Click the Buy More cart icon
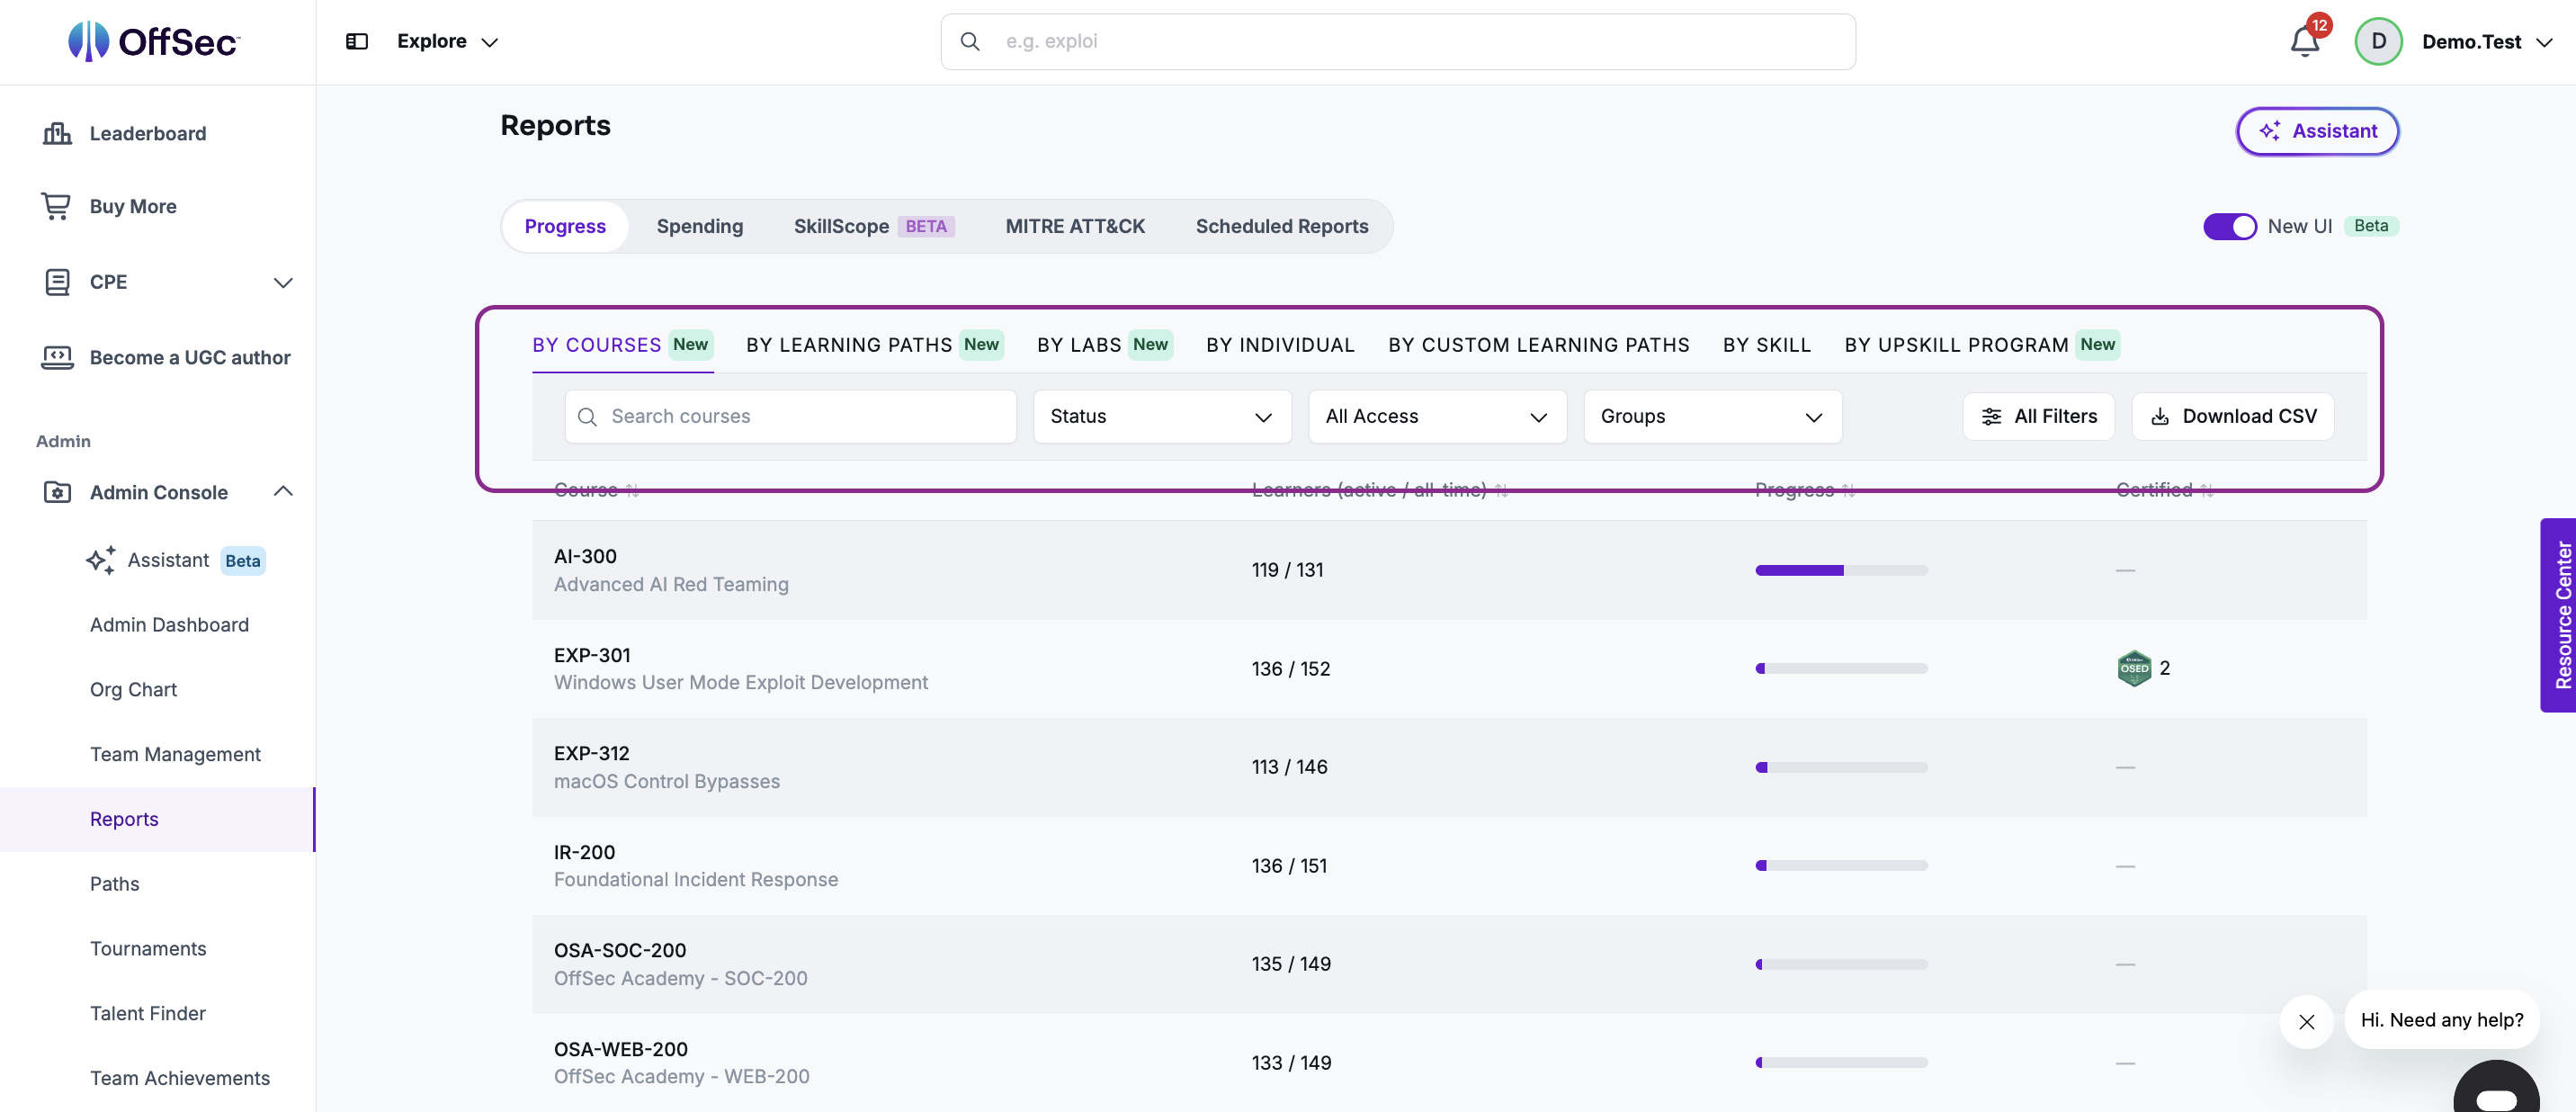This screenshot has width=2576, height=1112. click(x=56, y=206)
